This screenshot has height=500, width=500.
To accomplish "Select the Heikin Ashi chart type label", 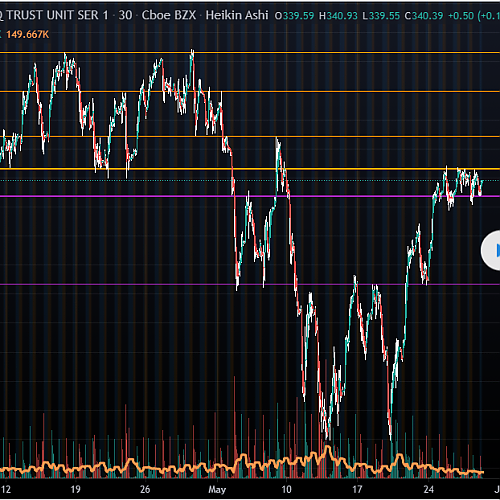I will [237, 15].
